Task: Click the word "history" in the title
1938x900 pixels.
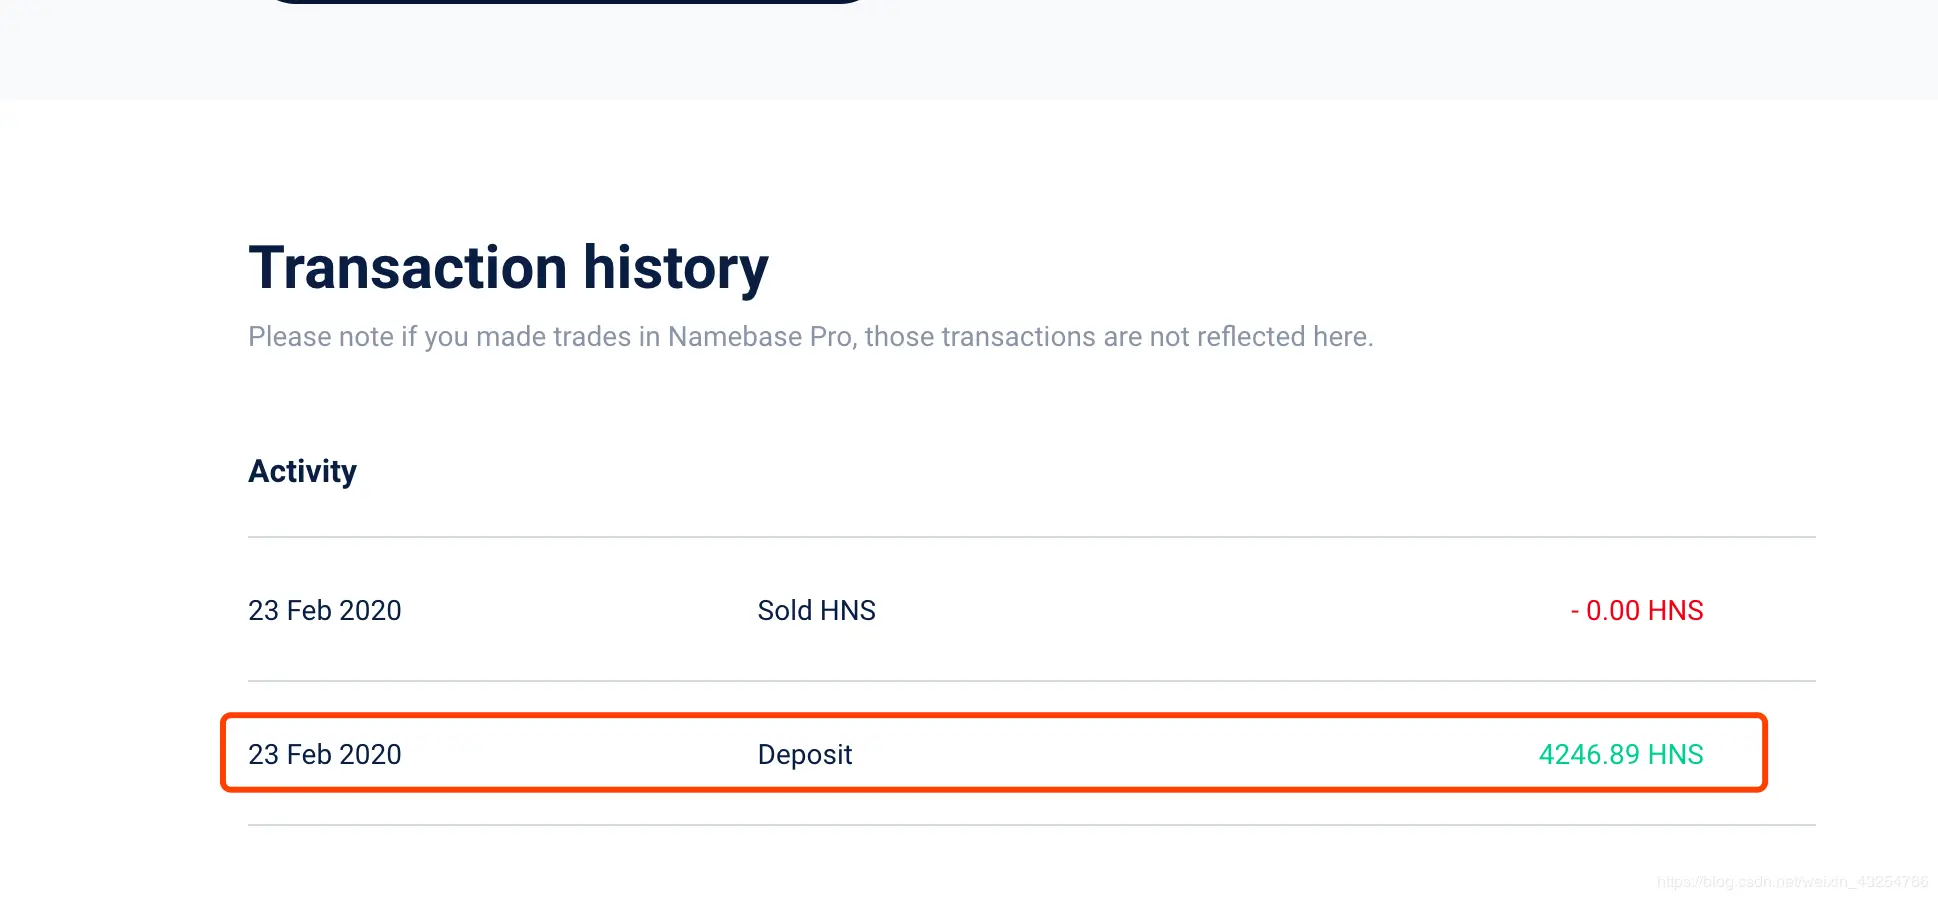Action: pos(676,268)
